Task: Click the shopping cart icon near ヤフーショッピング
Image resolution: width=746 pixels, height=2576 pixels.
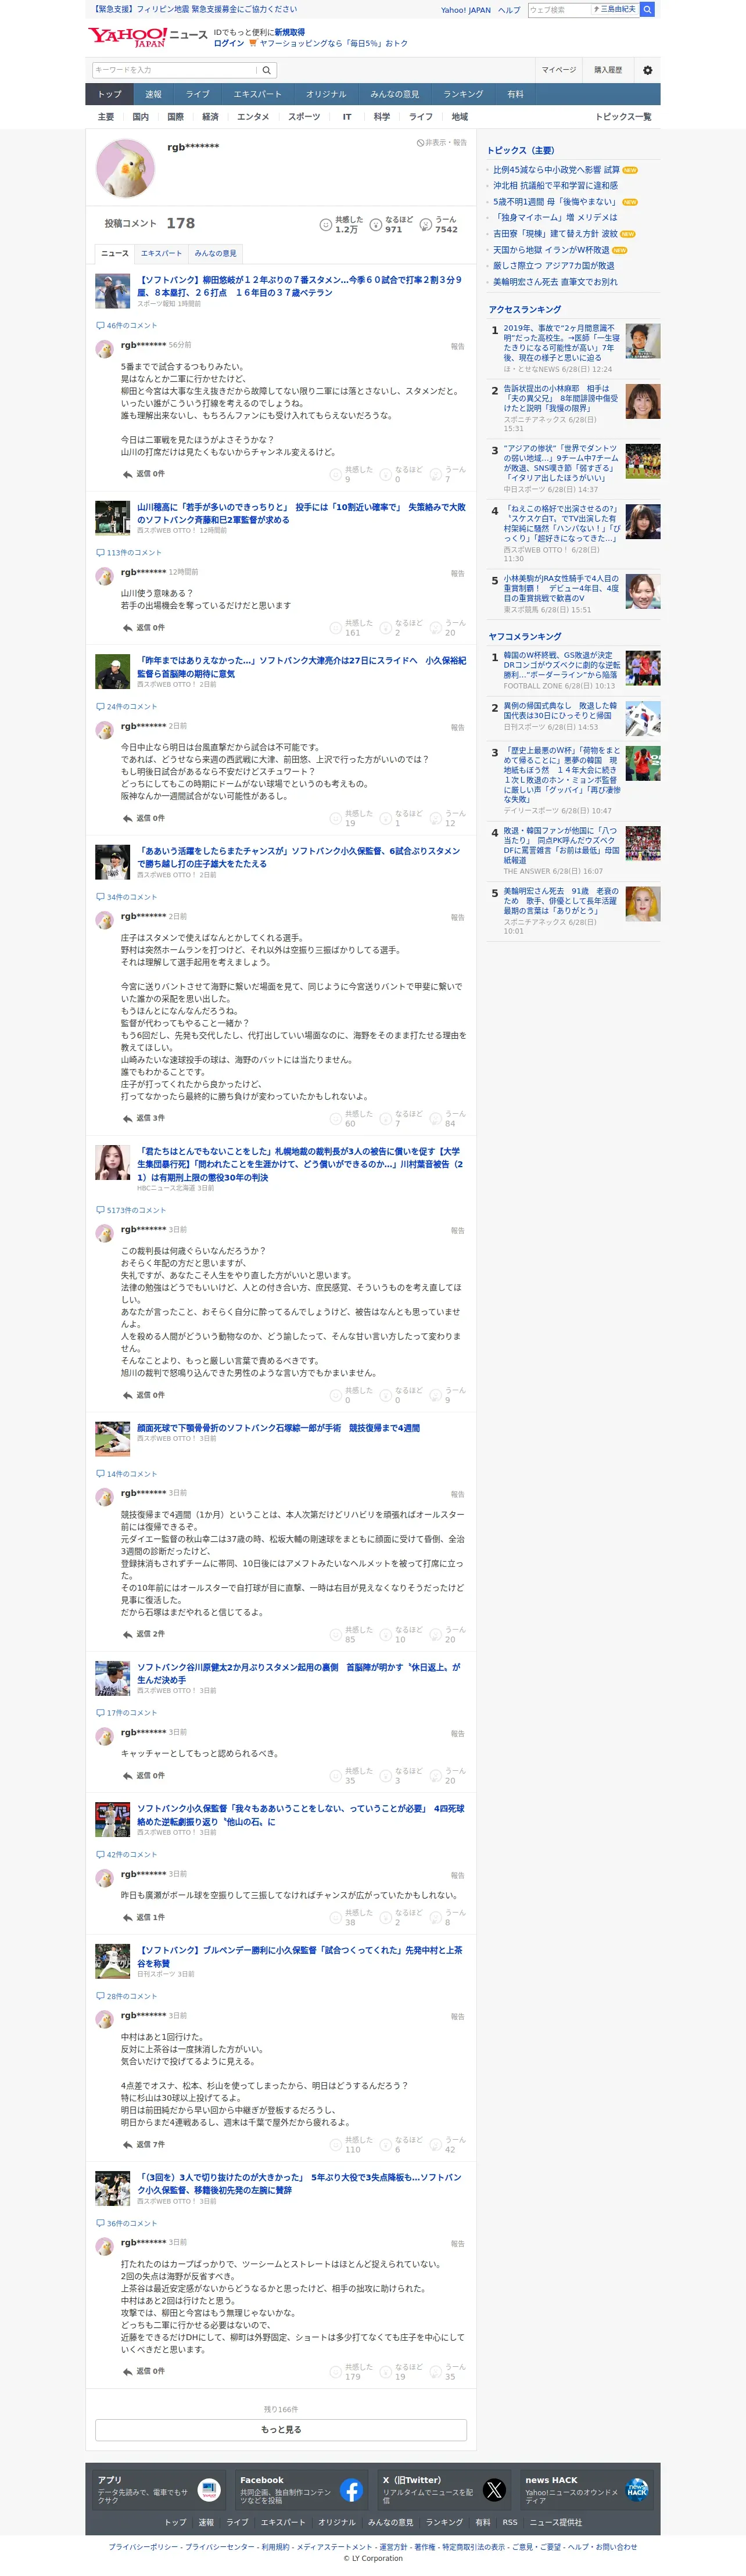Action: click(x=253, y=44)
